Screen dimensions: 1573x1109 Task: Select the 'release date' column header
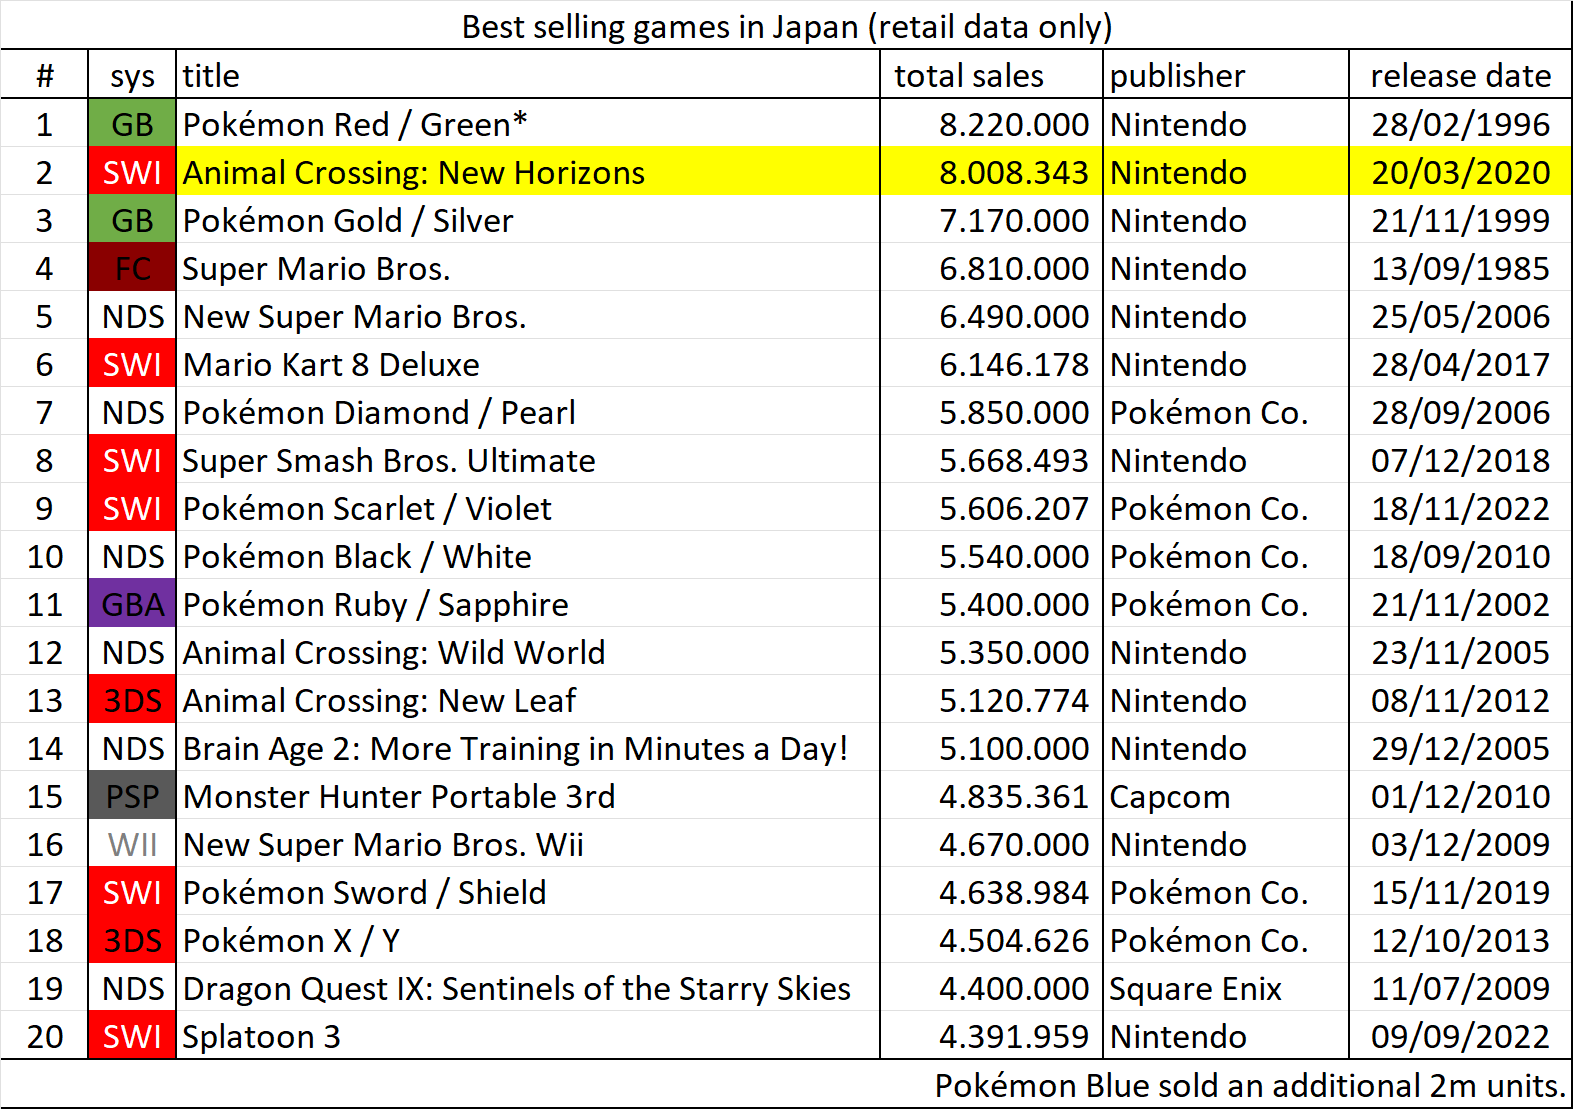point(1460,76)
